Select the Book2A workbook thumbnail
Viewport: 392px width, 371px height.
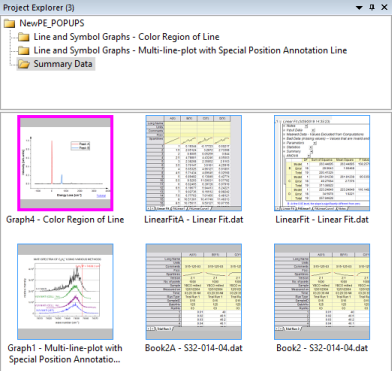[194, 292]
